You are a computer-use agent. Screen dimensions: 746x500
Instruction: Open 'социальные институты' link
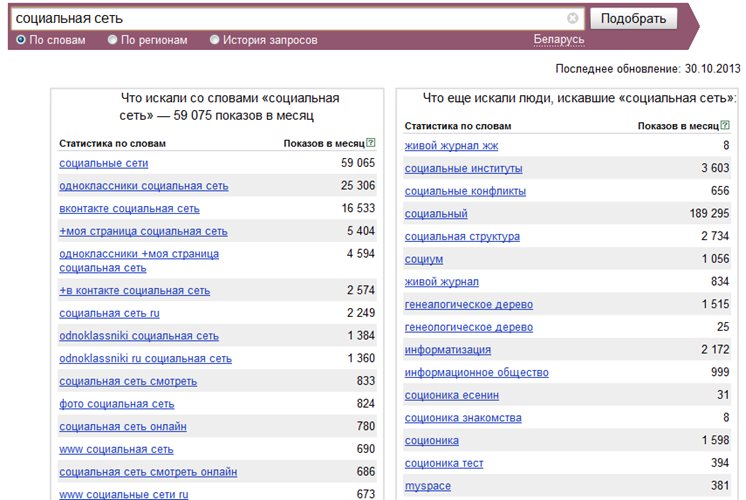tap(463, 168)
